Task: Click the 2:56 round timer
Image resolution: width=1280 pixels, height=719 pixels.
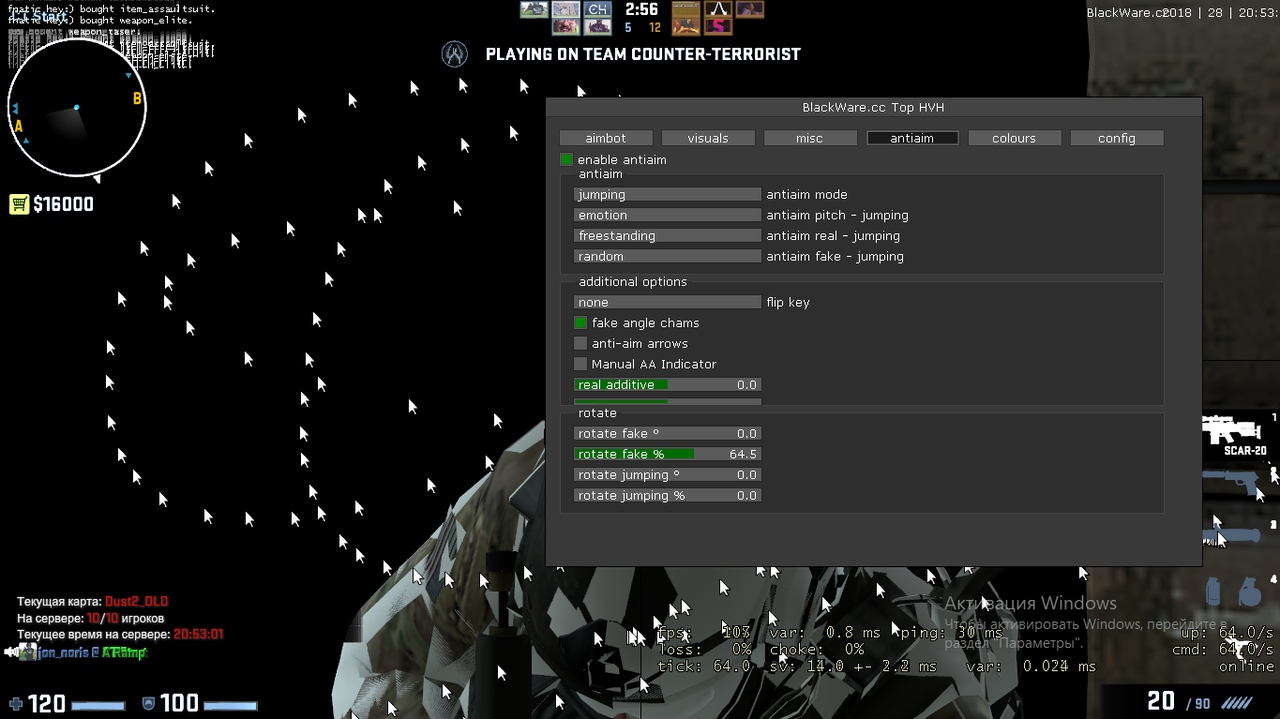Action: pyautogui.click(x=641, y=9)
